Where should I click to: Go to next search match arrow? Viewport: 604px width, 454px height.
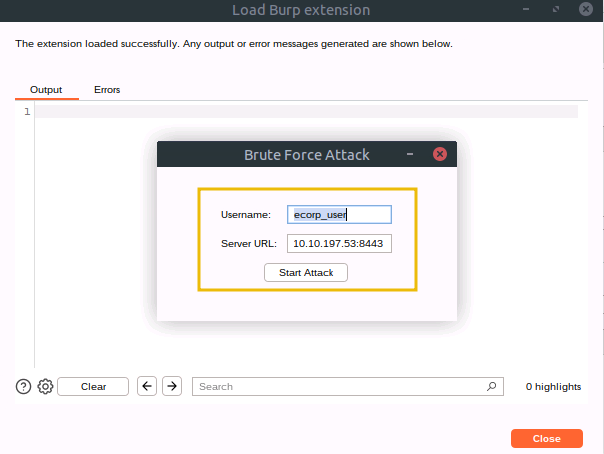[172, 386]
